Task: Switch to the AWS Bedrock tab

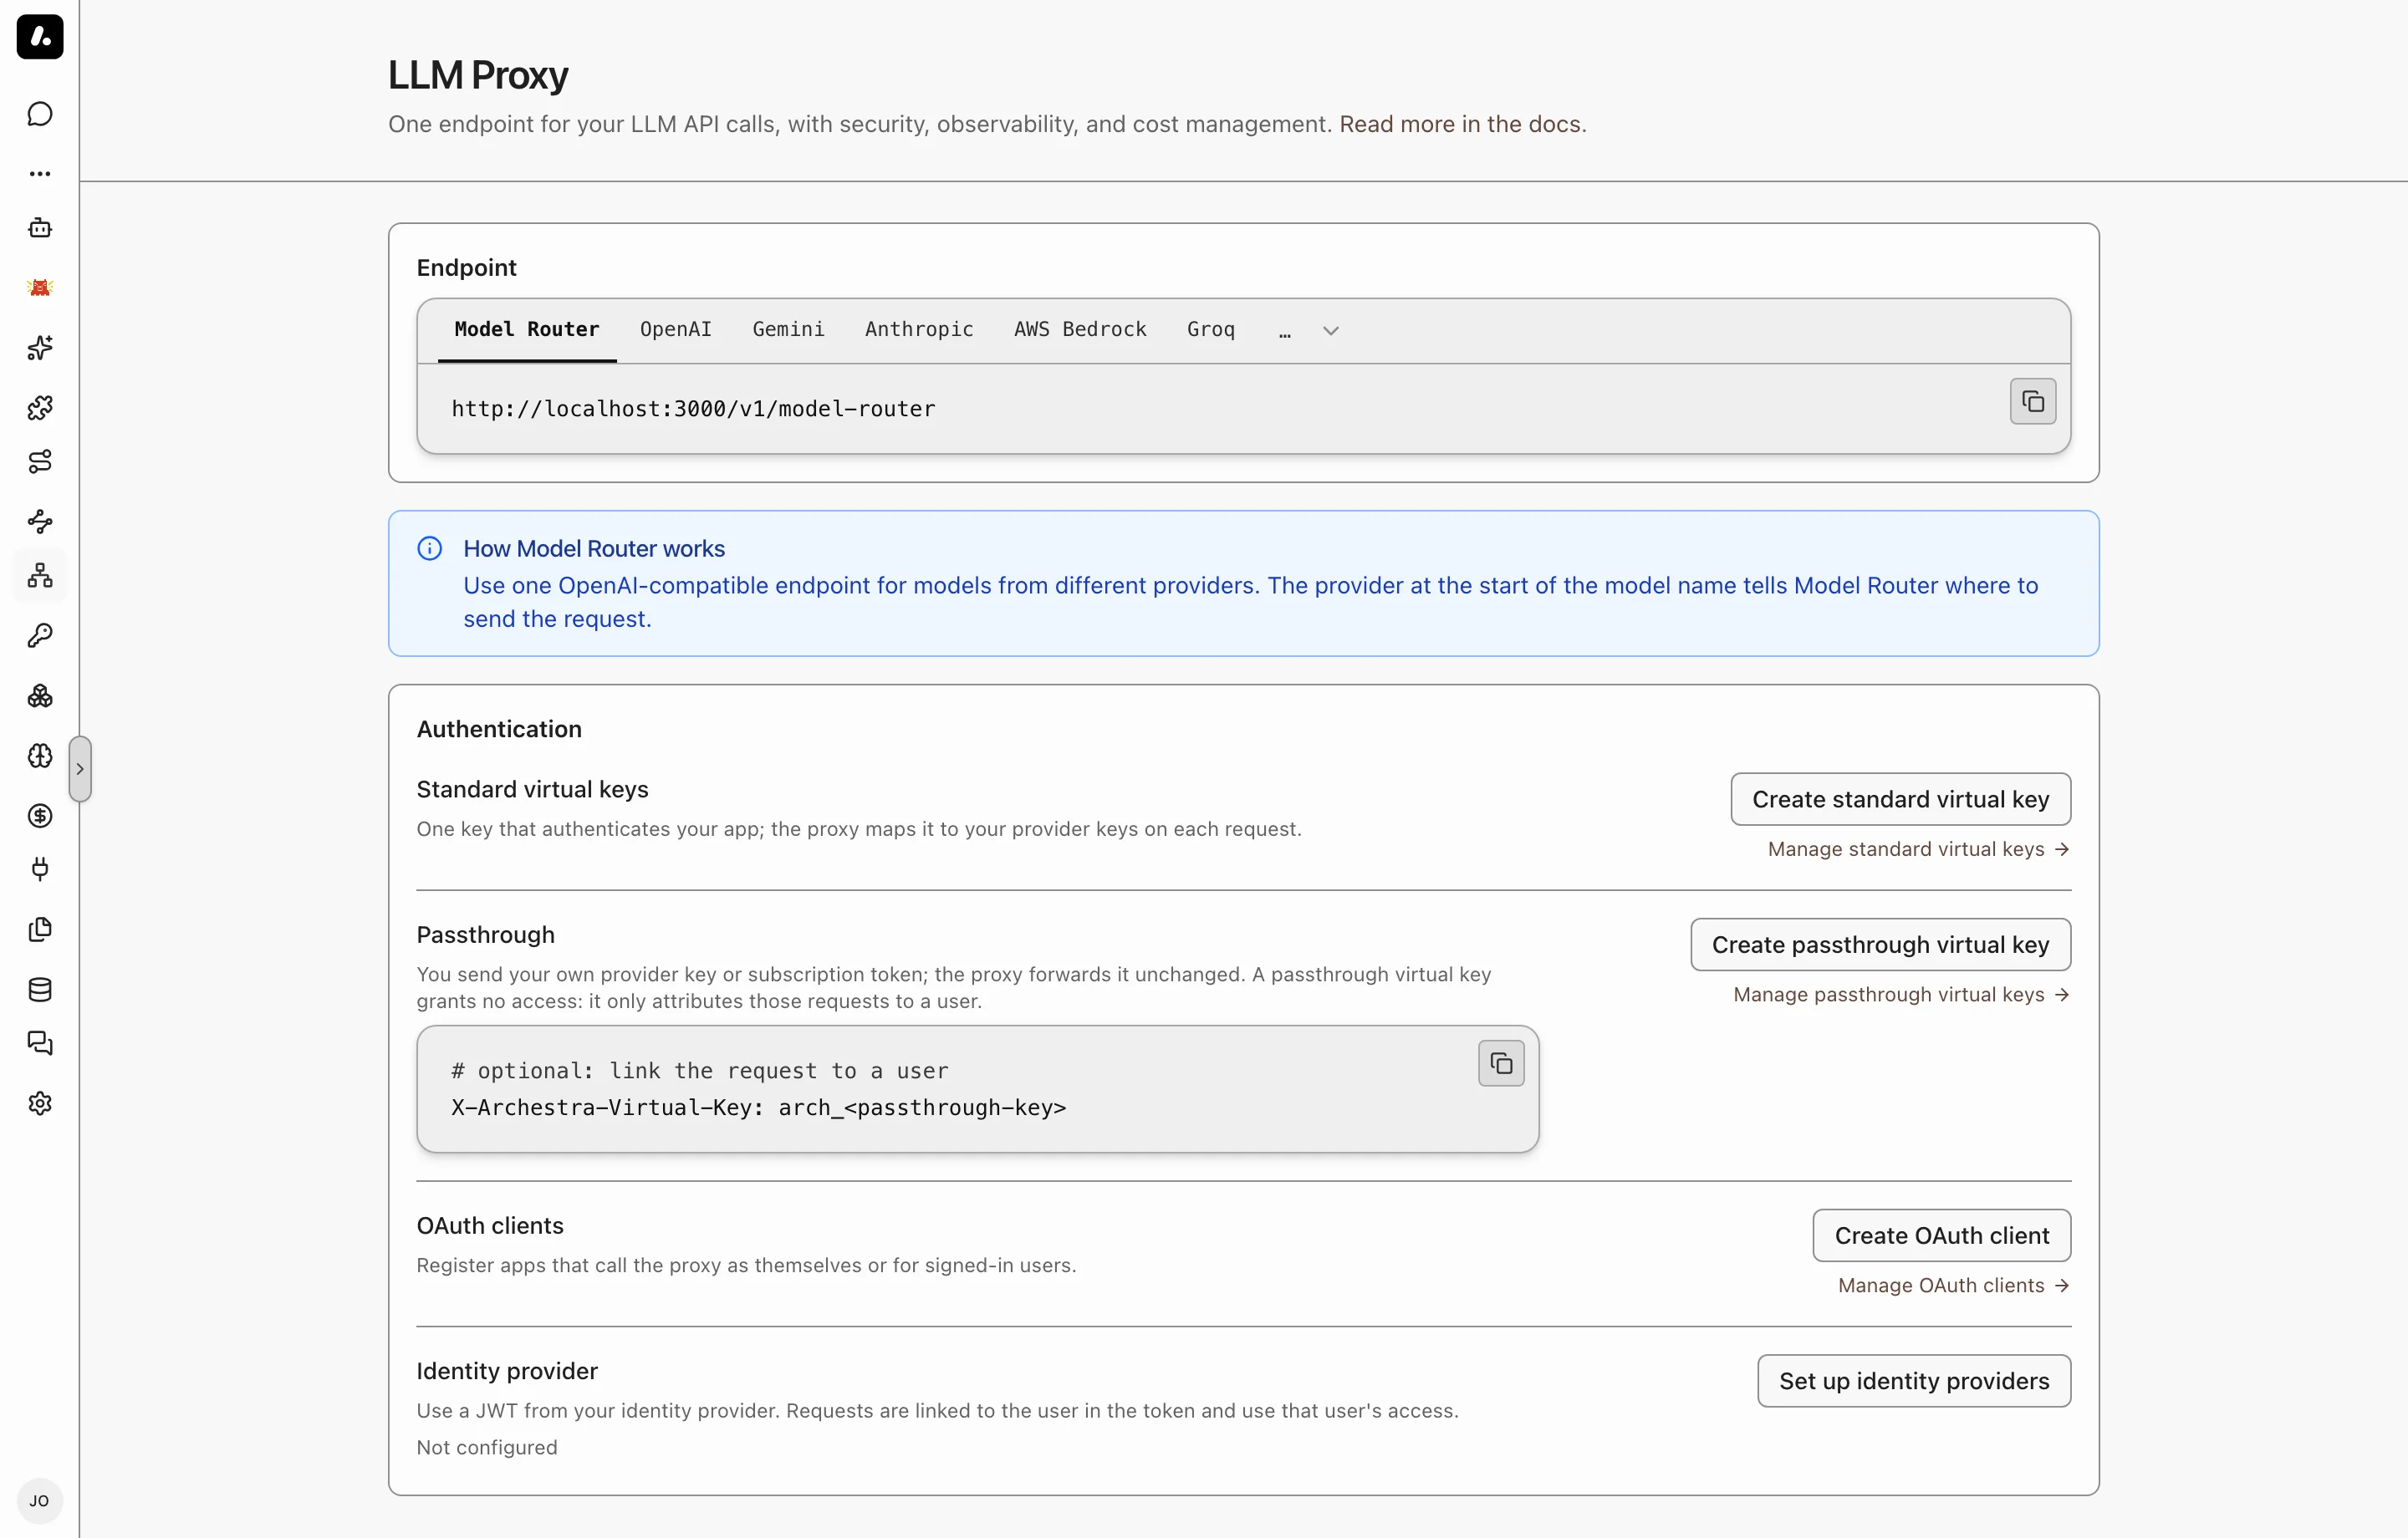Action: [x=1080, y=330]
